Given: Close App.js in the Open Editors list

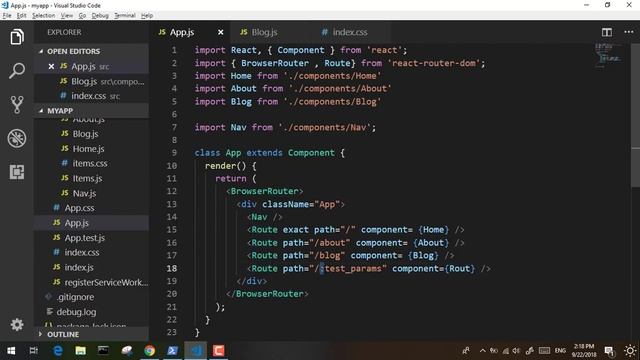Looking at the screenshot, I should (x=51, y=66).
